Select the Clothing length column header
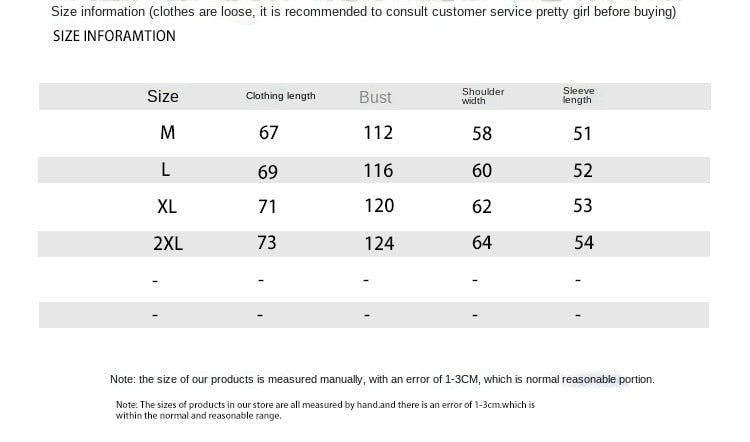The width and height of the screenshot is (750, 442). [x=281, y=96]
